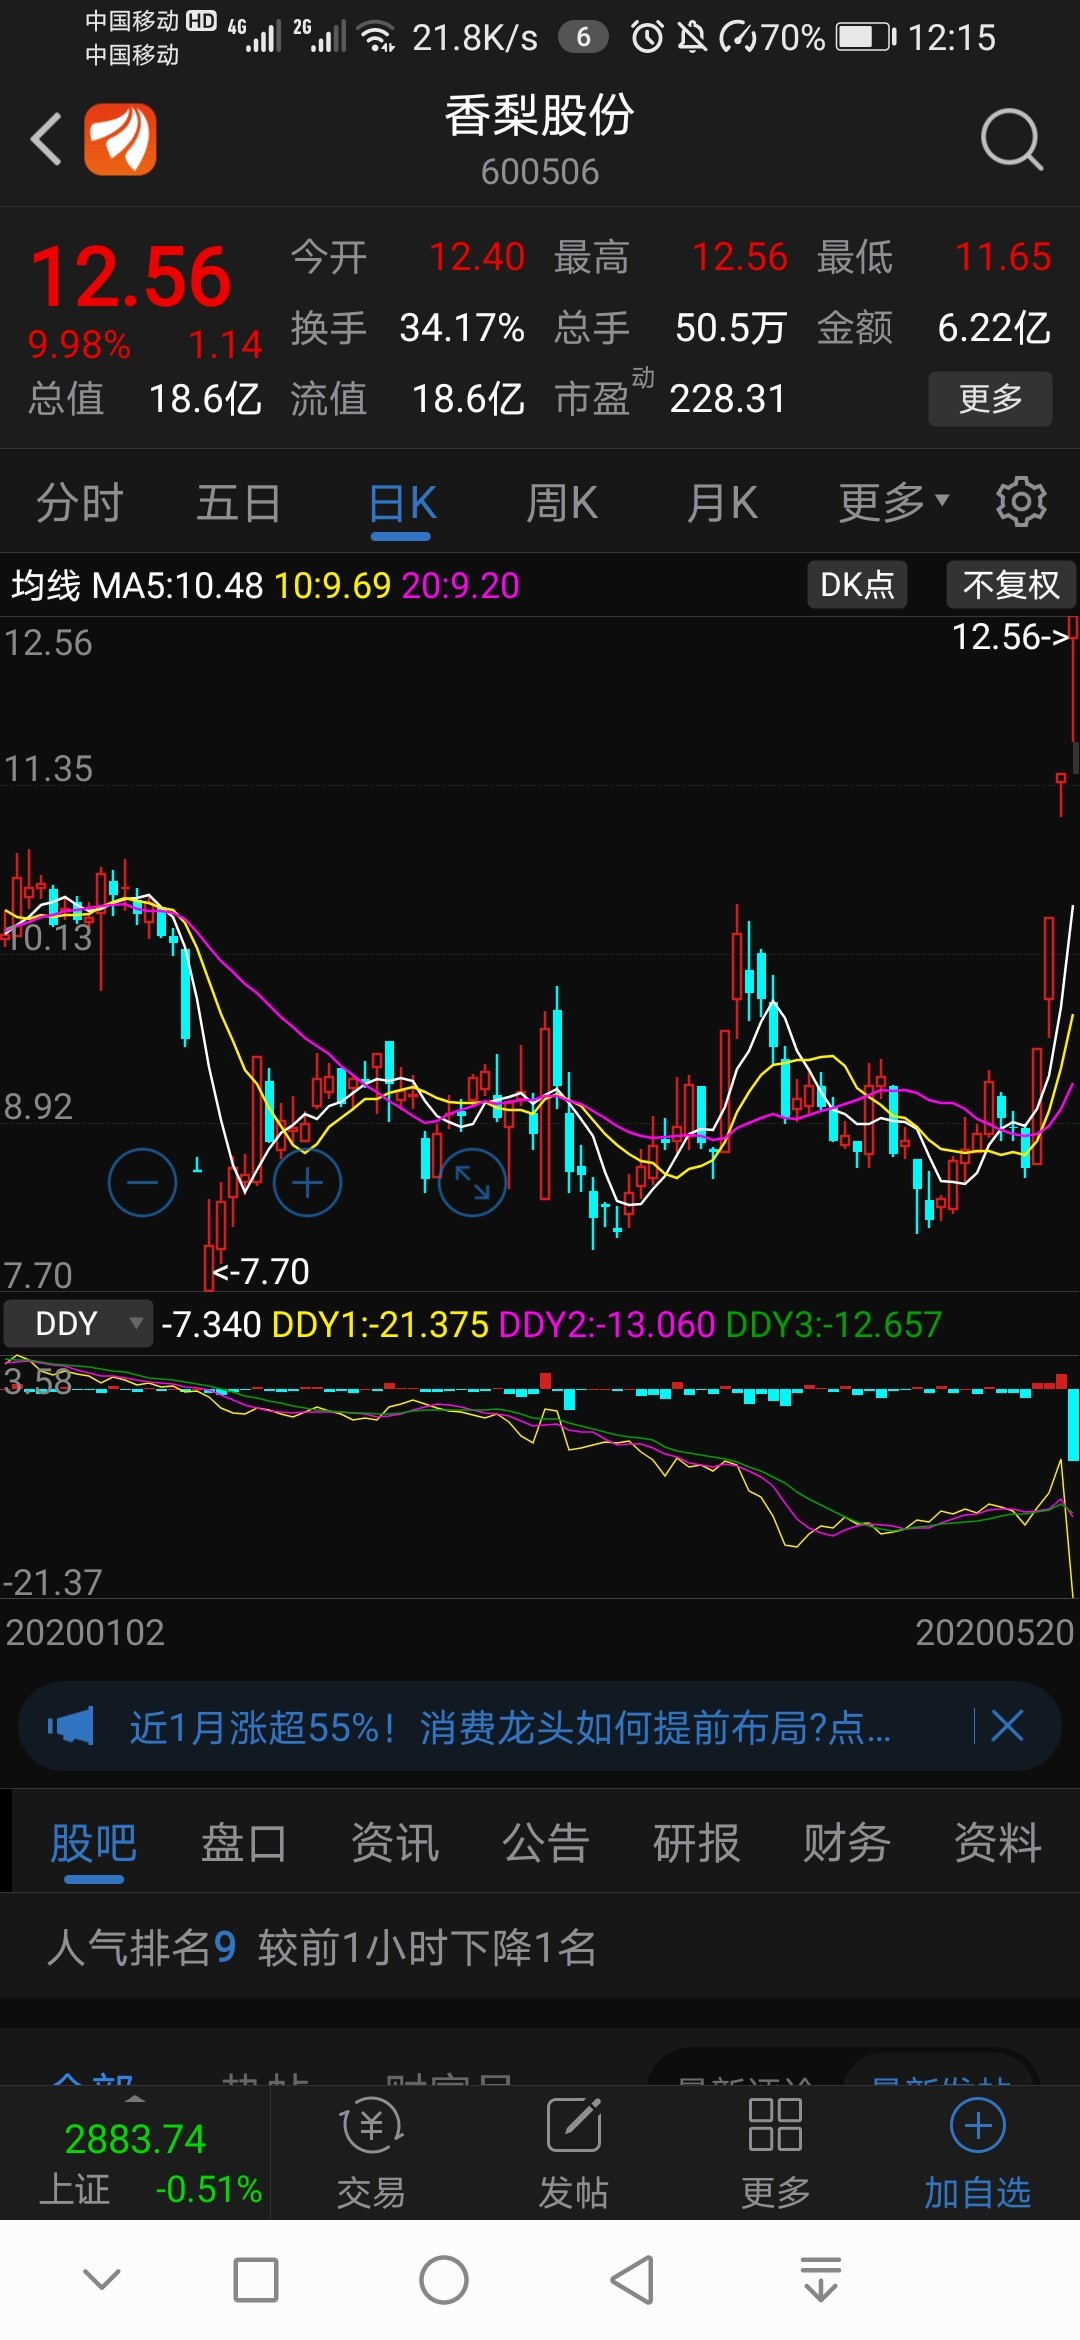Open the 盘口 tab
The height and width of the screenshot is (2340, 1080).
click(x=243, y=1842)
